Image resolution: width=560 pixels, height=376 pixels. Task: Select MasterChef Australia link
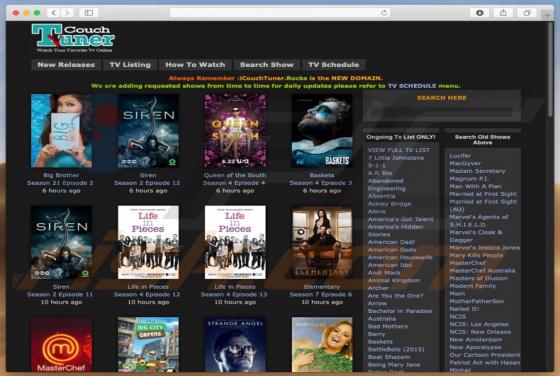click(x=482, y=270)
